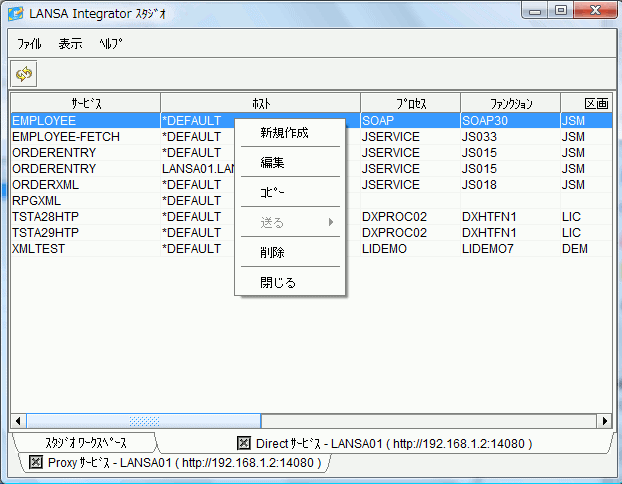Image resolution: width=622 pixels, height=484 pixels.
Task: Click the LIC cell in TSTA28HTP row
Action: 587,217
